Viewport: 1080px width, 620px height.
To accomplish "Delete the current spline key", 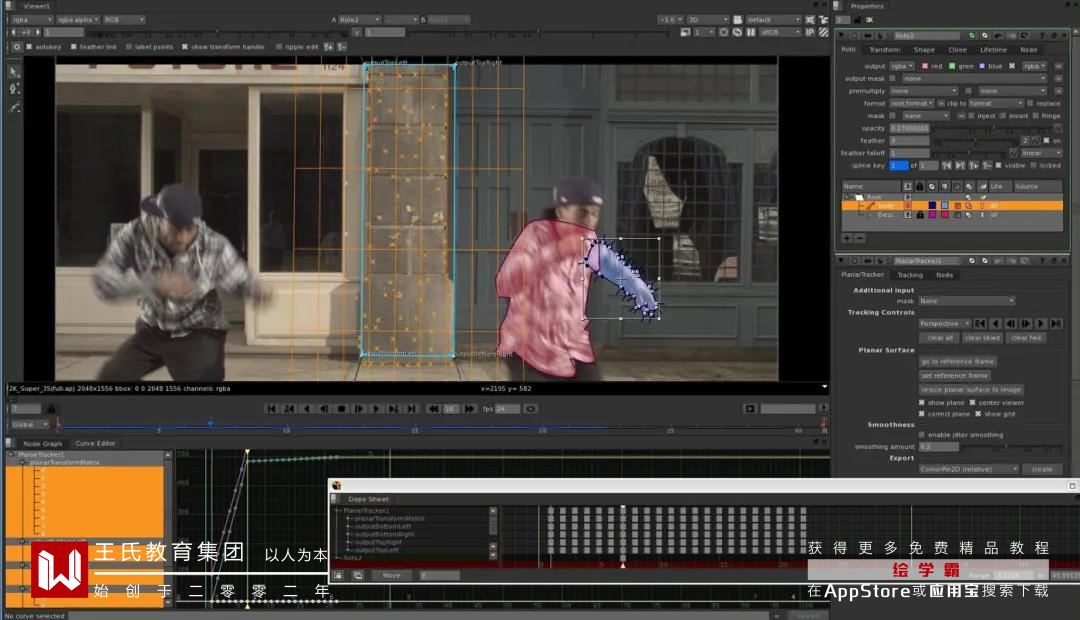I will tap(987, 165).
